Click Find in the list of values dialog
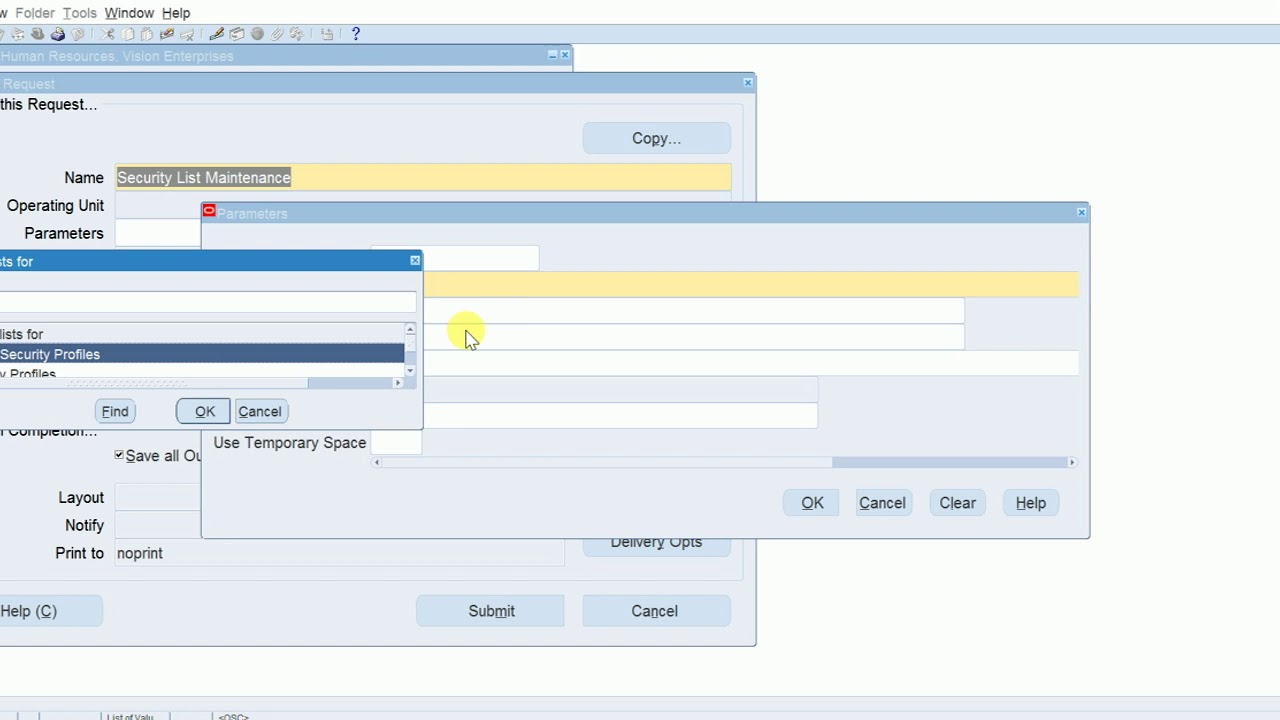The image size is (1280, 720). pos(115,411)
